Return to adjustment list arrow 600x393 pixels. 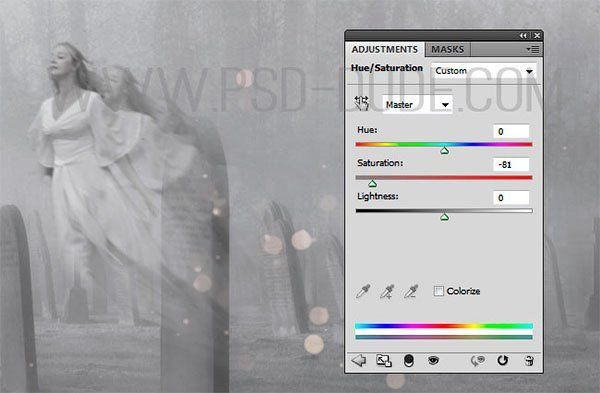pos(359,360)
